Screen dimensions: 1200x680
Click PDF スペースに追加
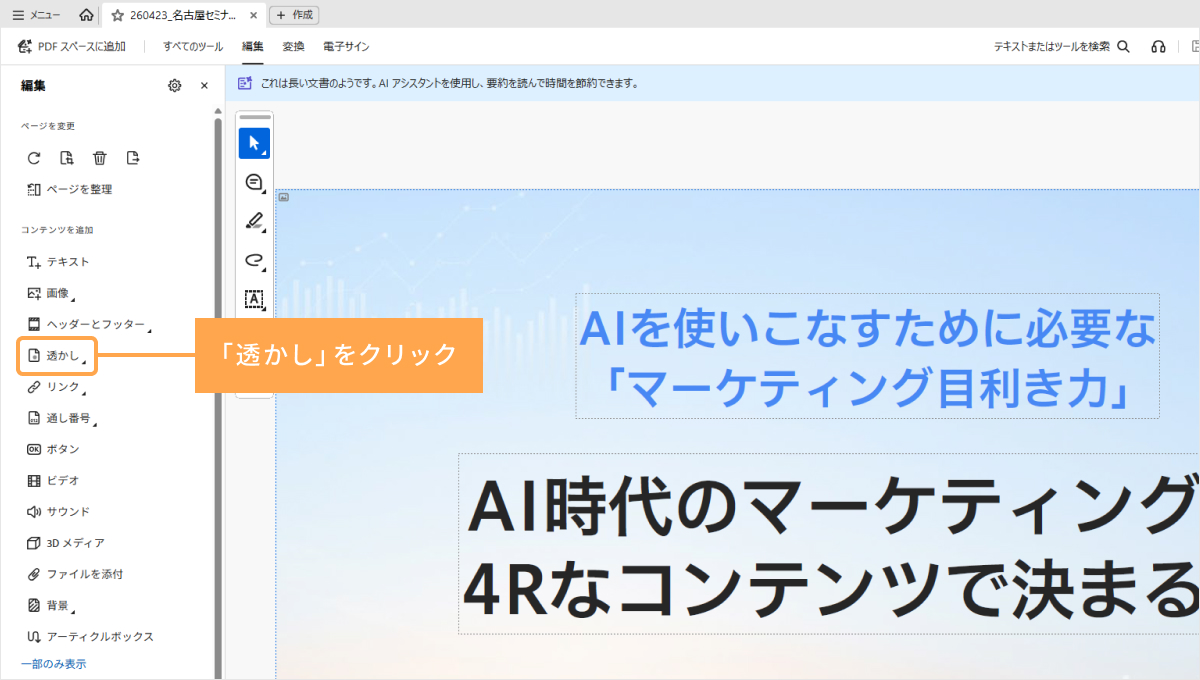72,46
